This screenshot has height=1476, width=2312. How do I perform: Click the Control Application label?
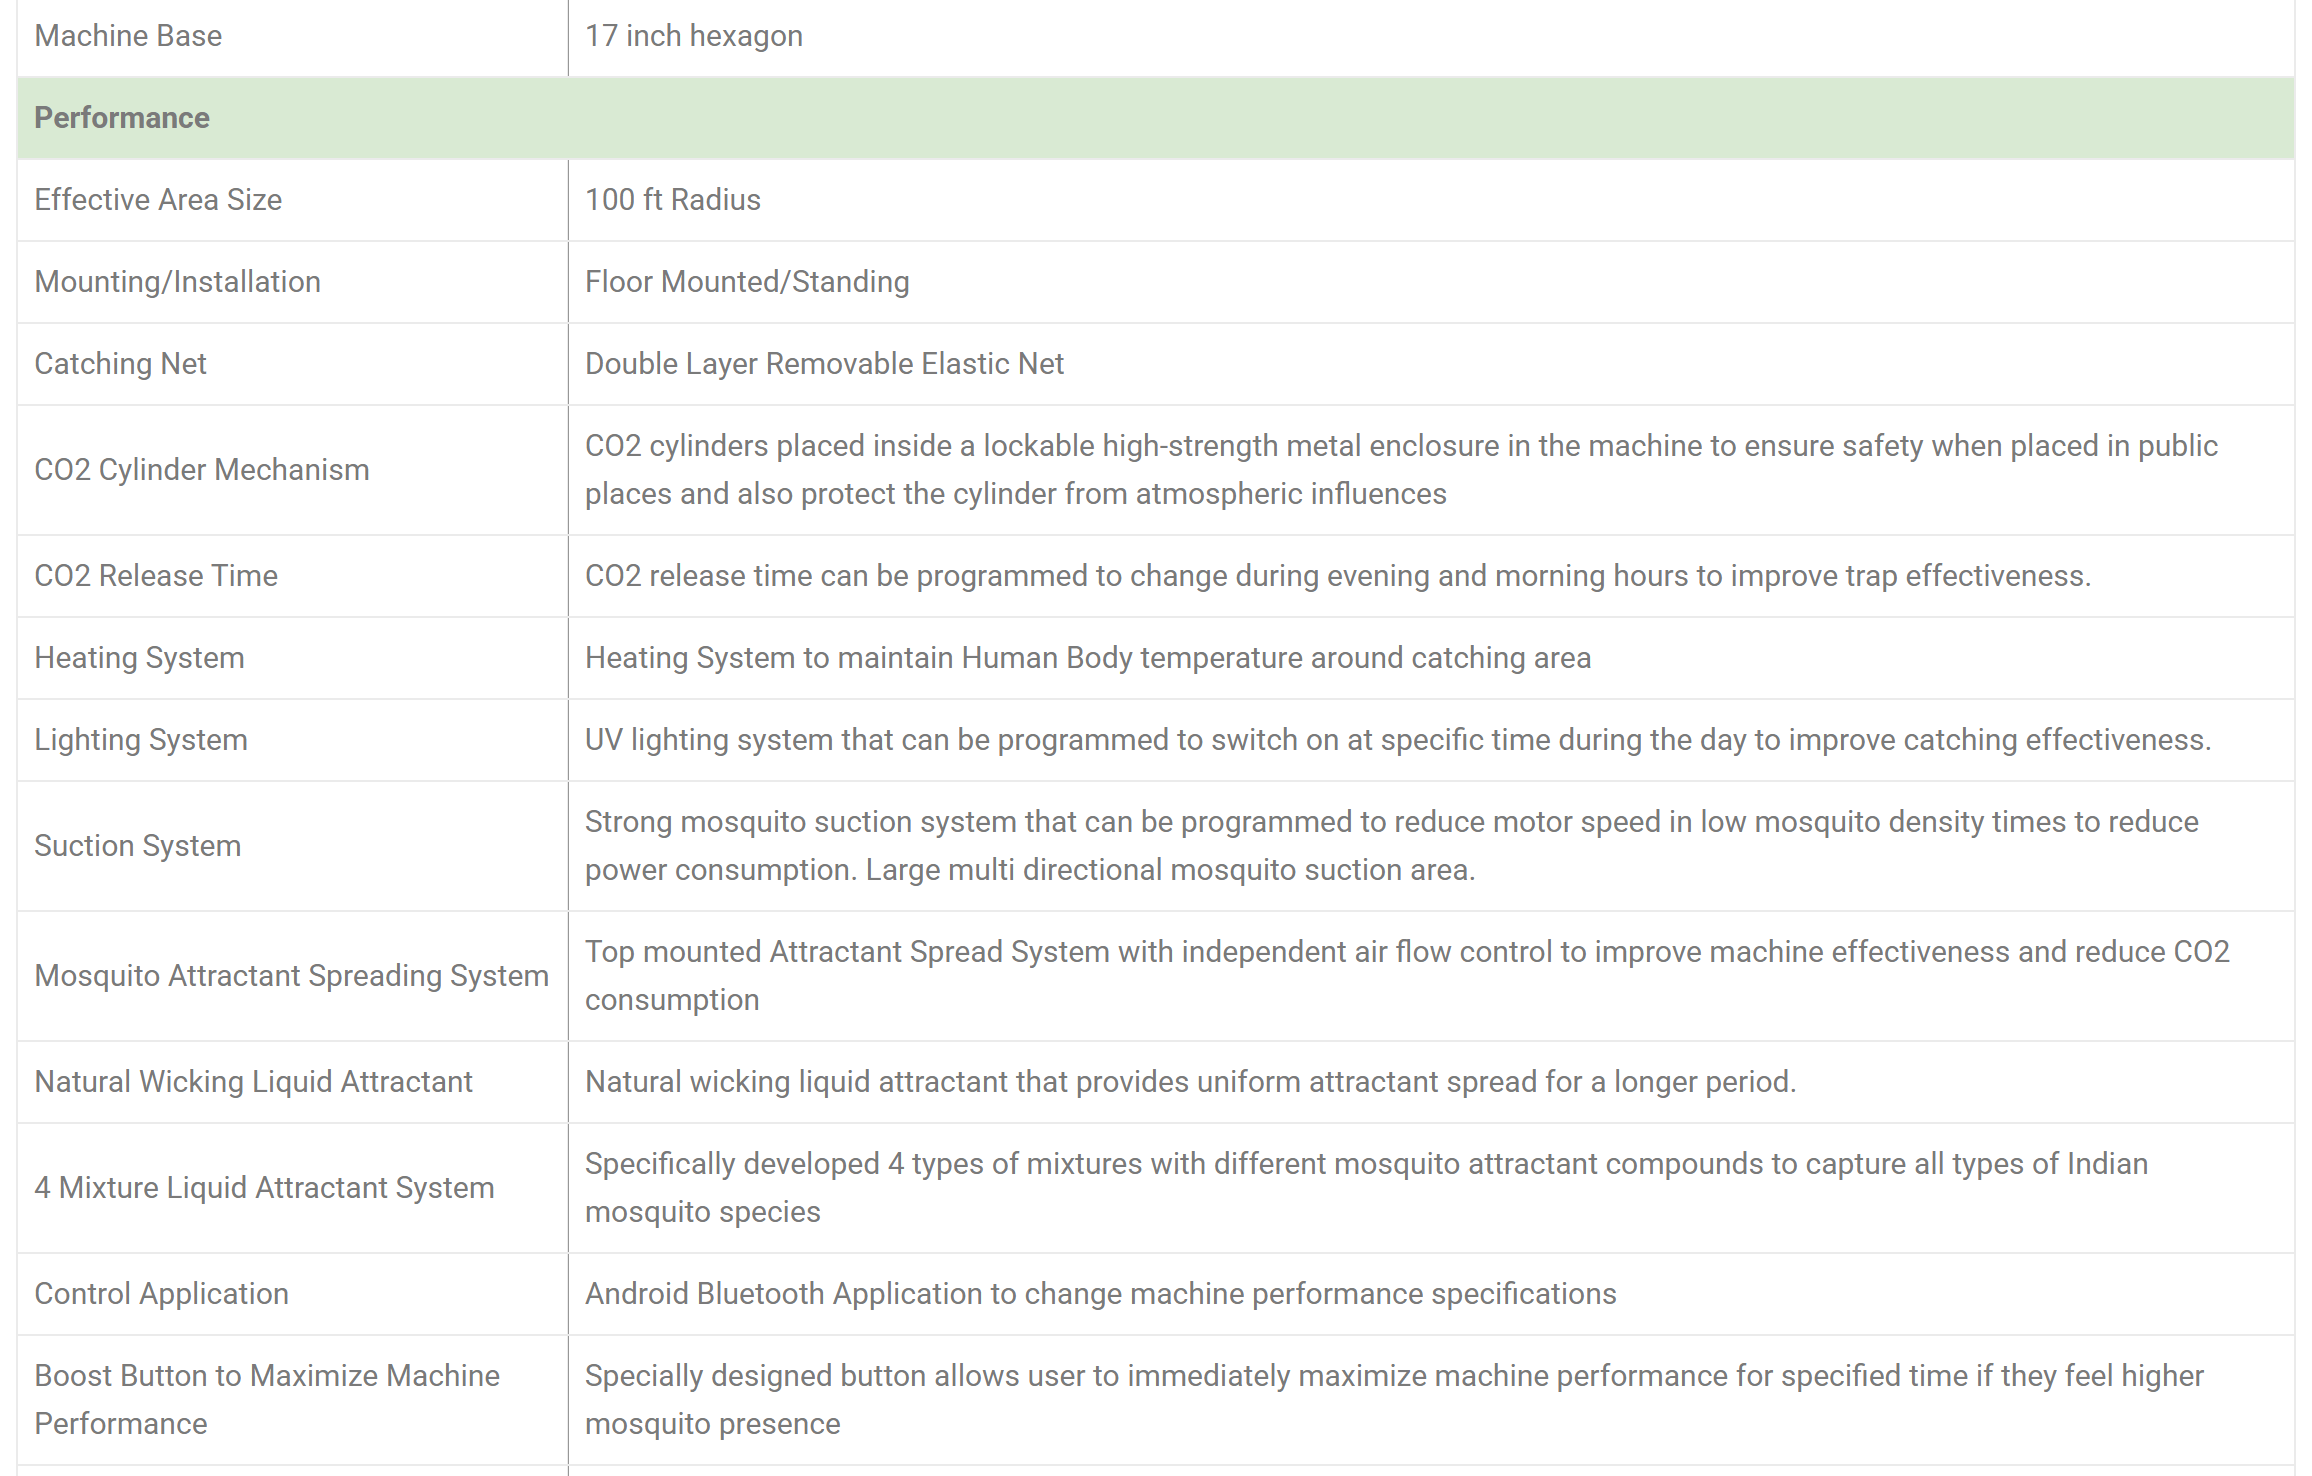[x=161, y=1294]
